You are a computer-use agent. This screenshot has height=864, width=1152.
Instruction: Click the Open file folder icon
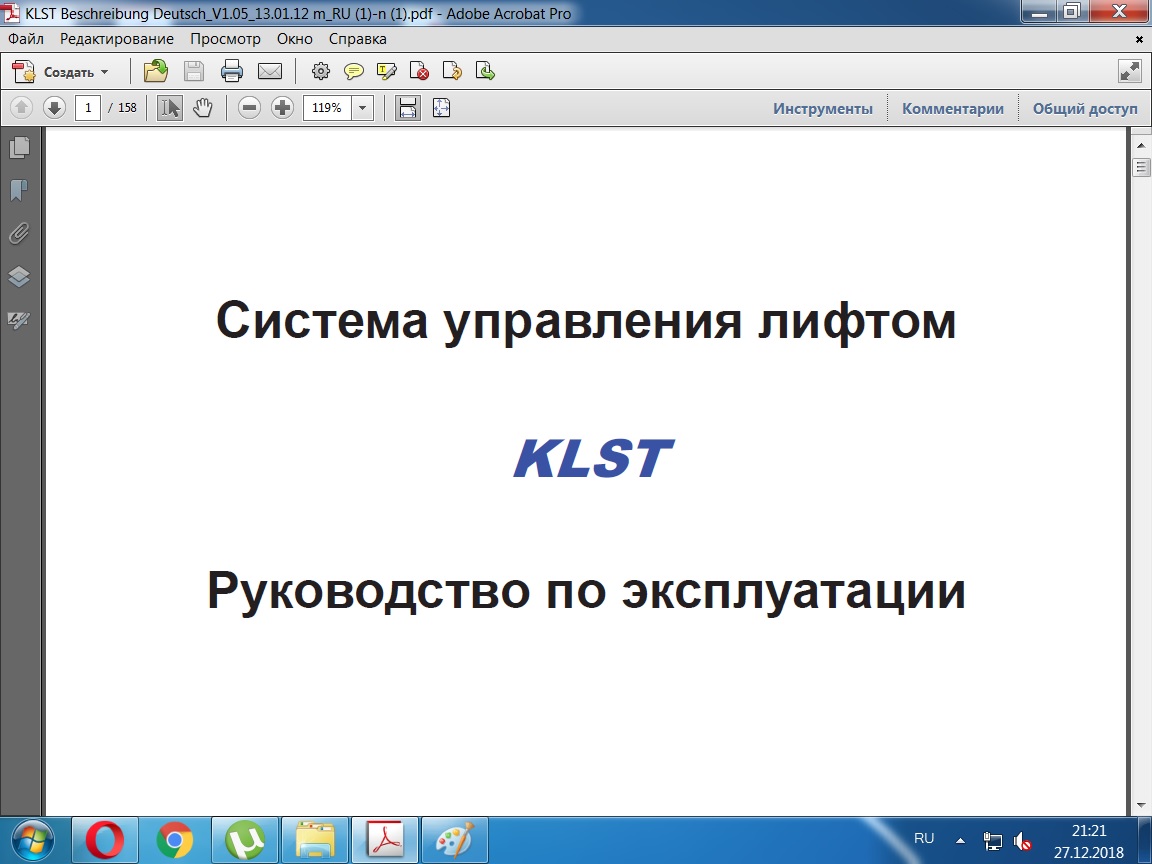tap(156, 71)
